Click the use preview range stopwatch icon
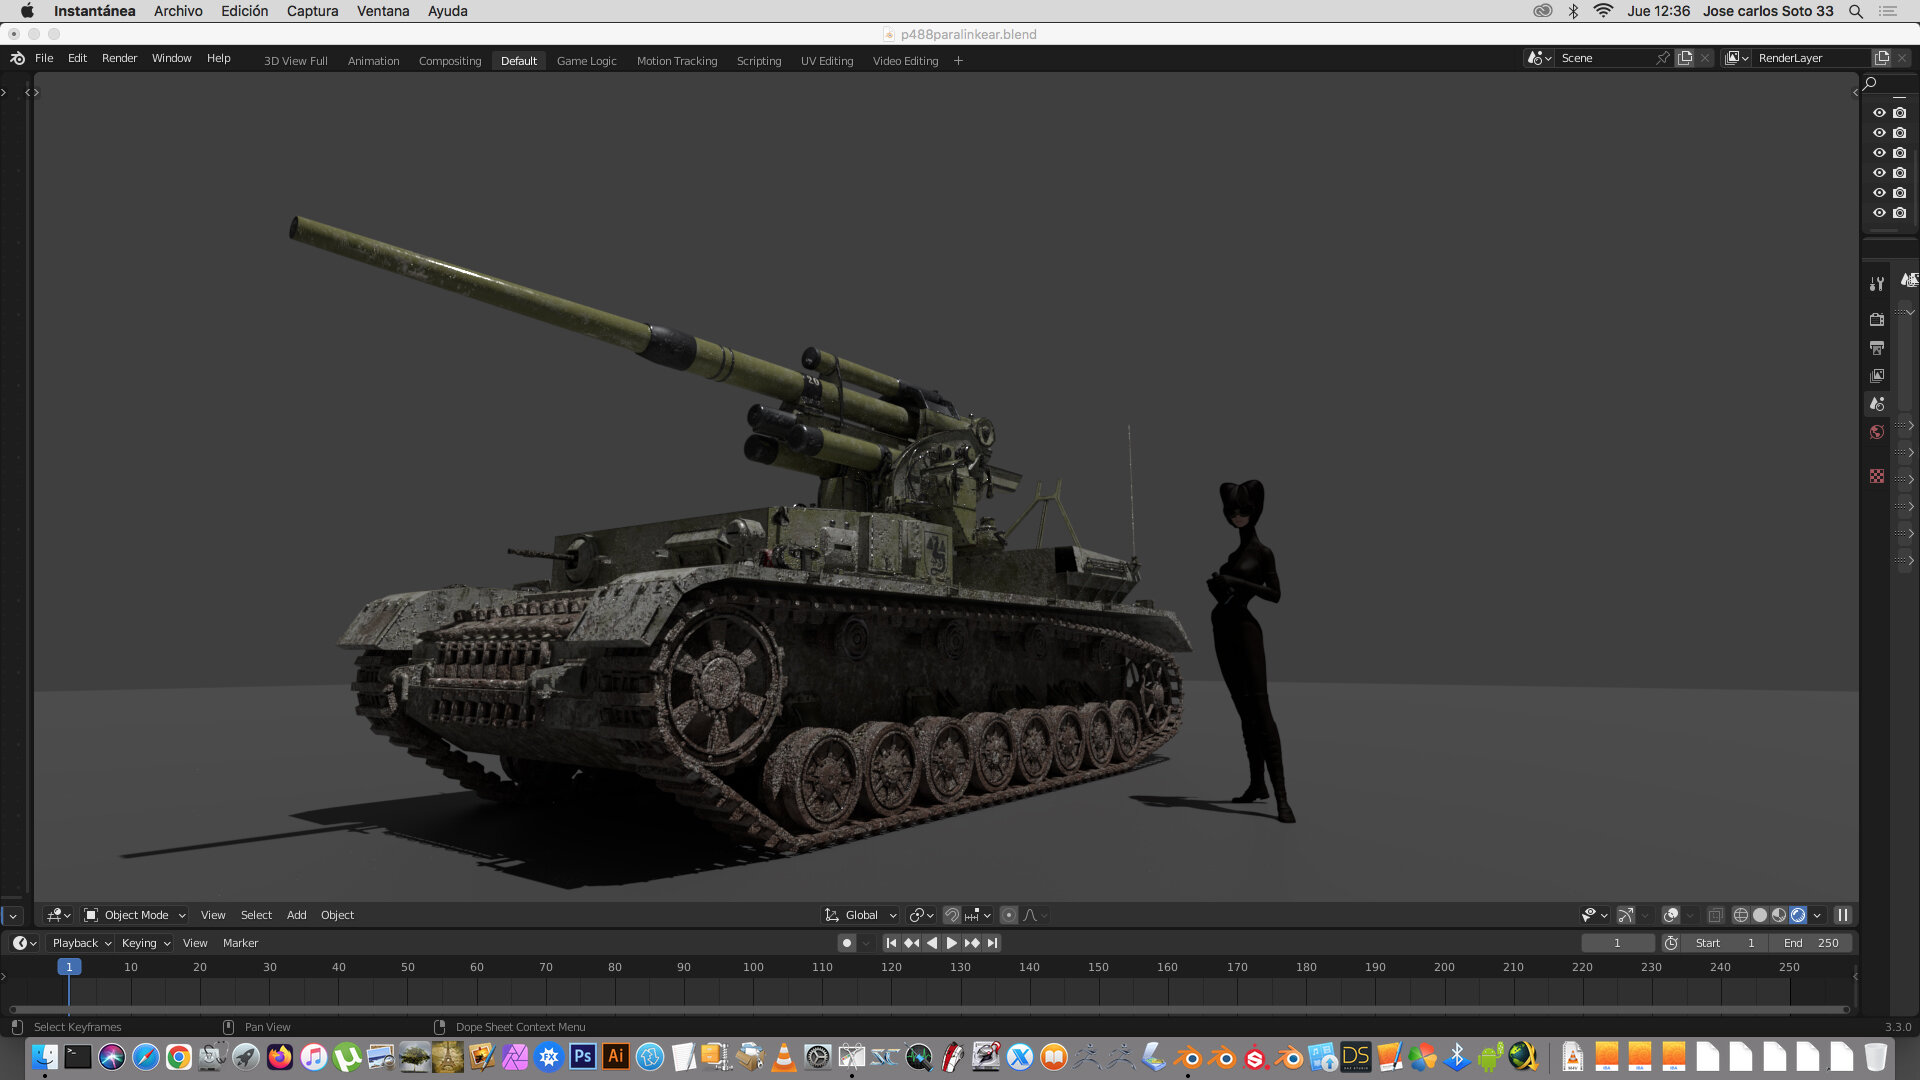The width and height of the screenshot is (1920, 1080). coord(1671,943)
